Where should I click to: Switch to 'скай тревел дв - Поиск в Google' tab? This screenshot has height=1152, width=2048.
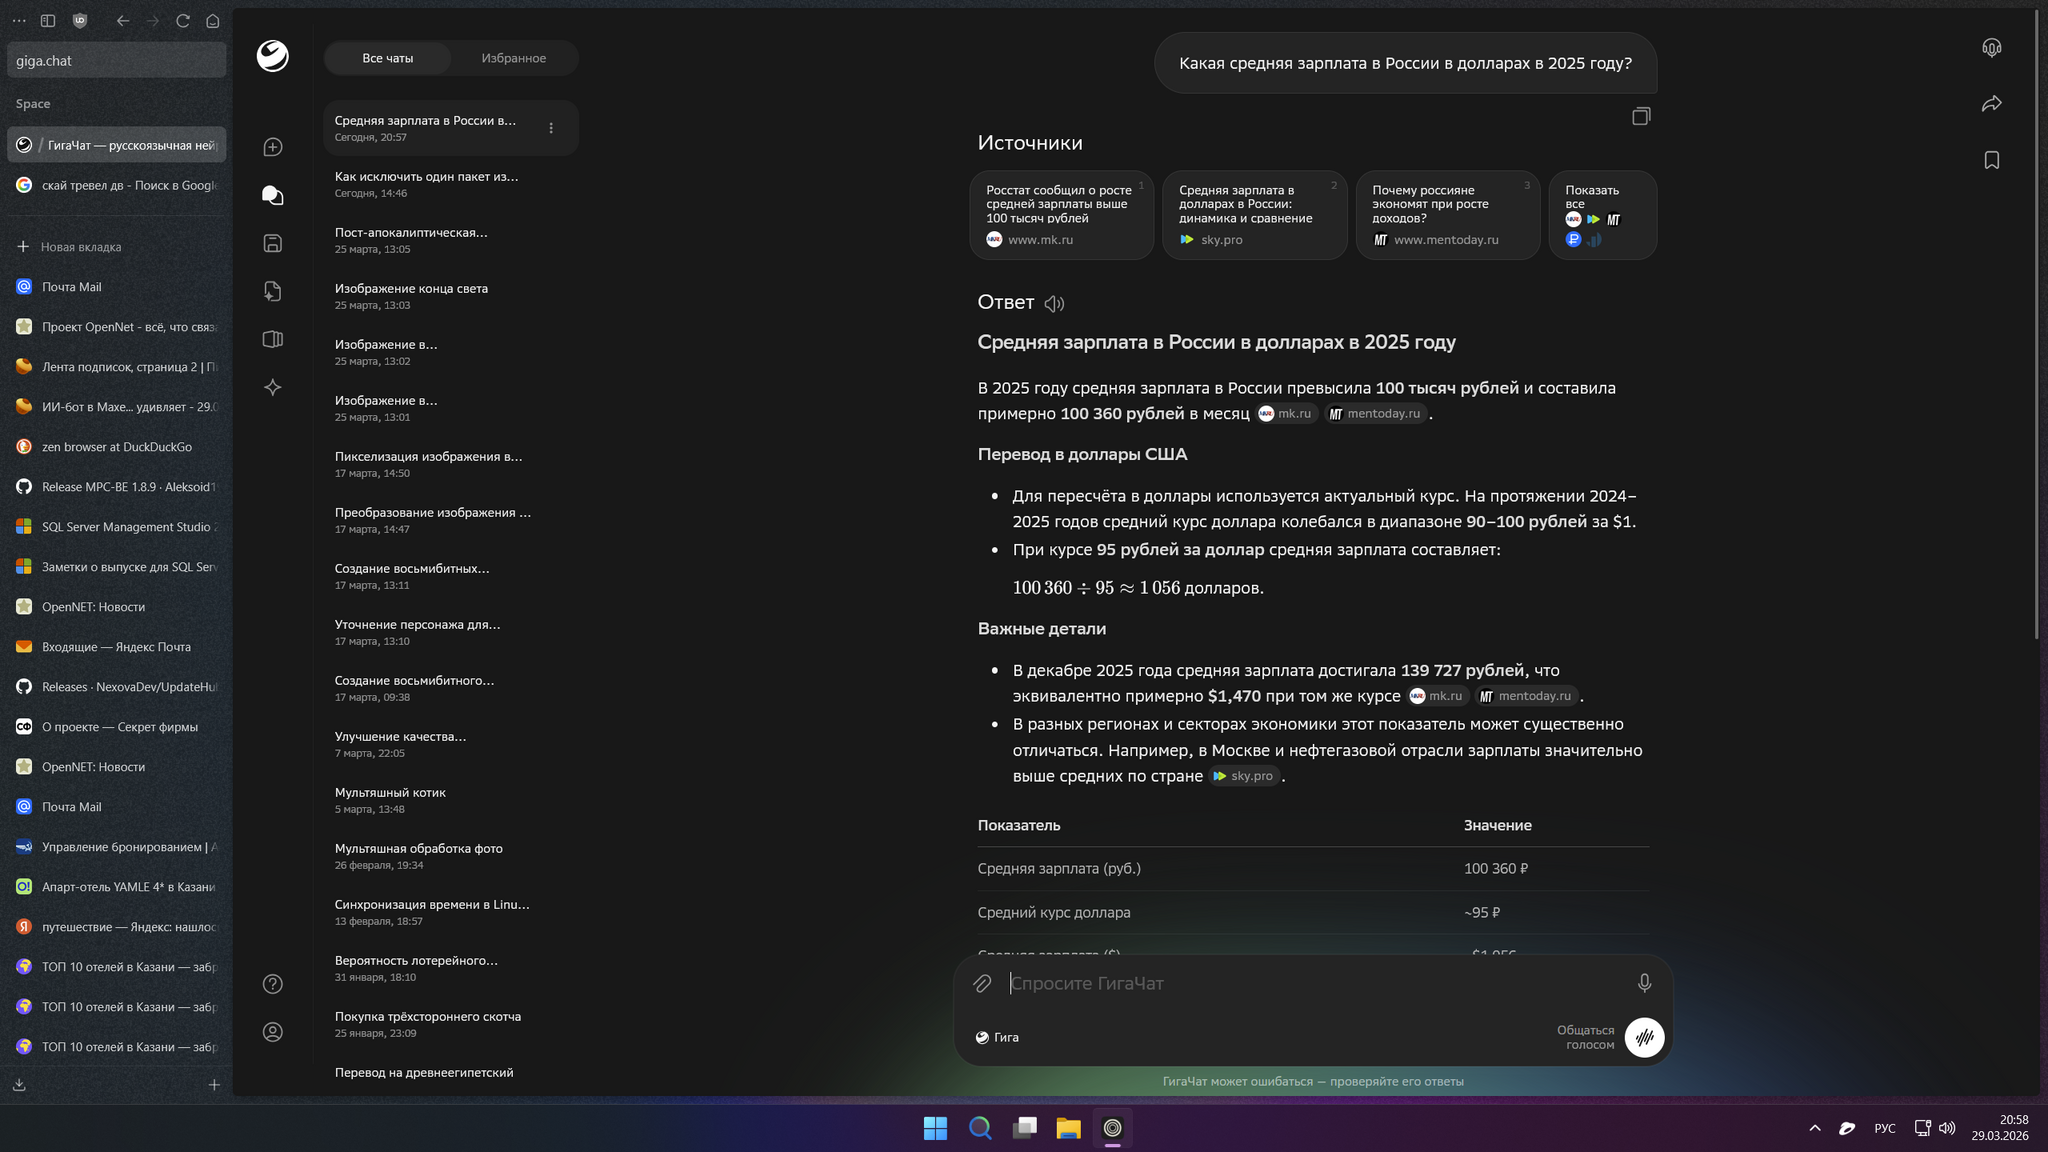116,185
